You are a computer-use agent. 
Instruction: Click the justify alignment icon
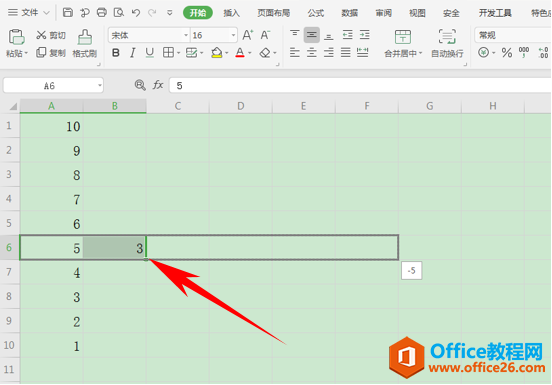click(x=346, y=53)
